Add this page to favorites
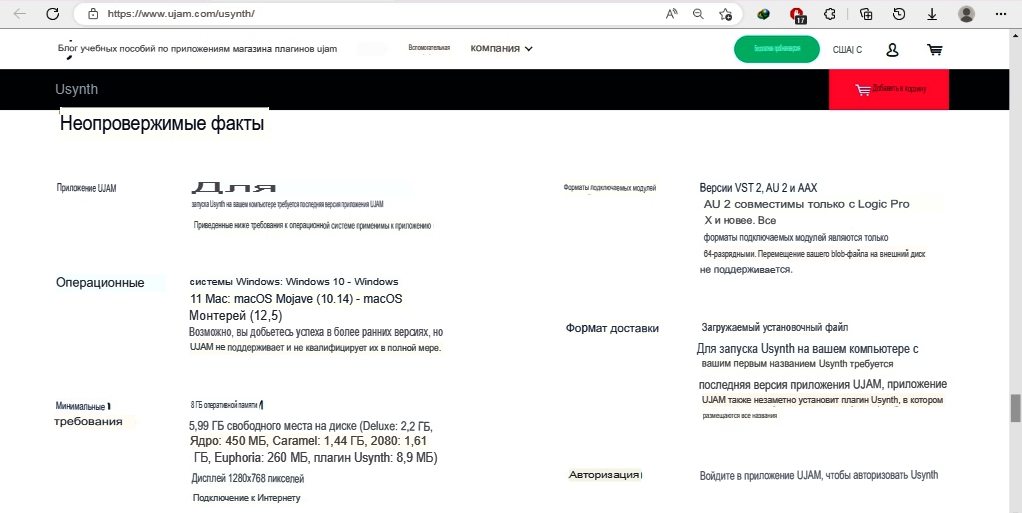 click(726, 14)
